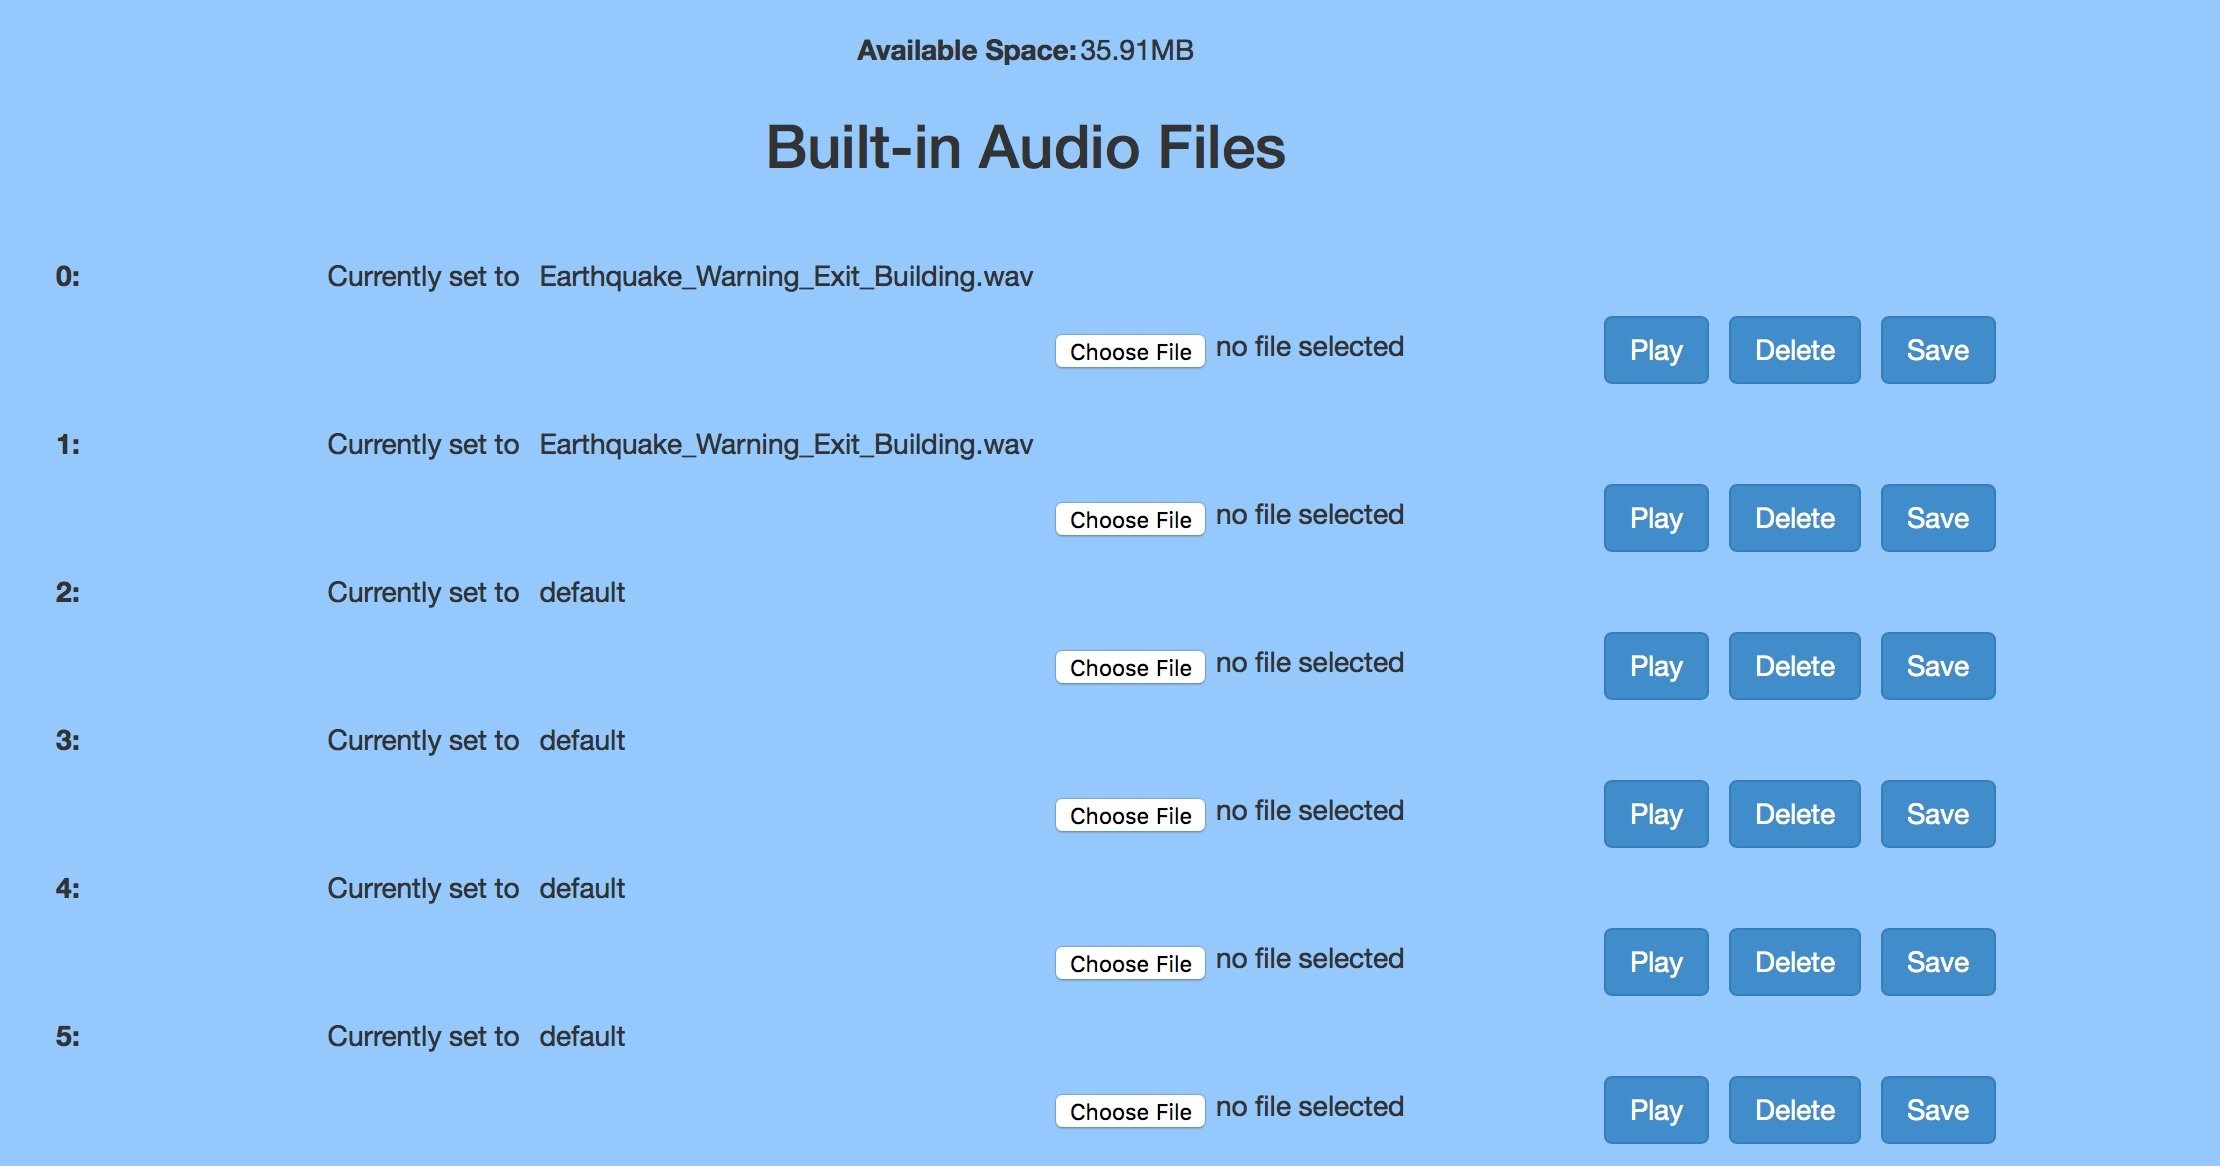Click Play button for audio file 1

pyautogui.click(x=1655, y=515)
